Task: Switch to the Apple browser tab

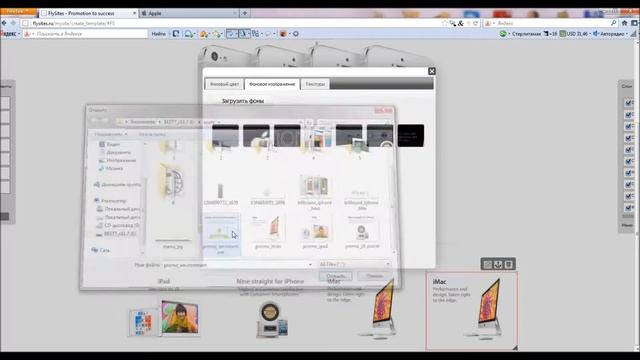Action: [x=189, y=13]
